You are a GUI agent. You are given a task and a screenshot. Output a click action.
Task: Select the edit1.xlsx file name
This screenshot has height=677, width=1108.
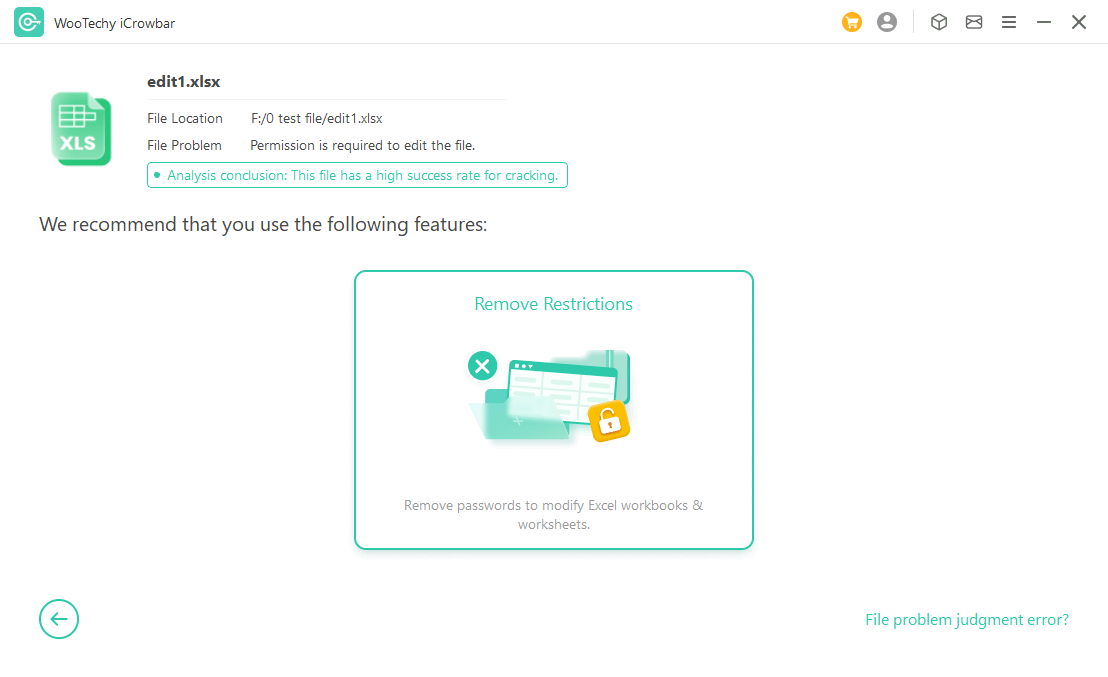[183, 82]
